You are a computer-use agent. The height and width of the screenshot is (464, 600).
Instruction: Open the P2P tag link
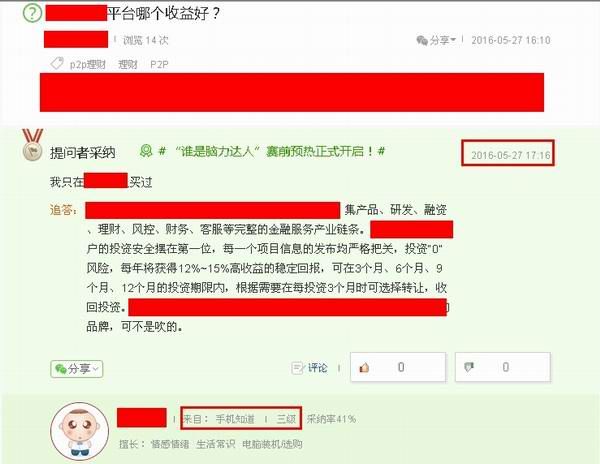(159, 64)
